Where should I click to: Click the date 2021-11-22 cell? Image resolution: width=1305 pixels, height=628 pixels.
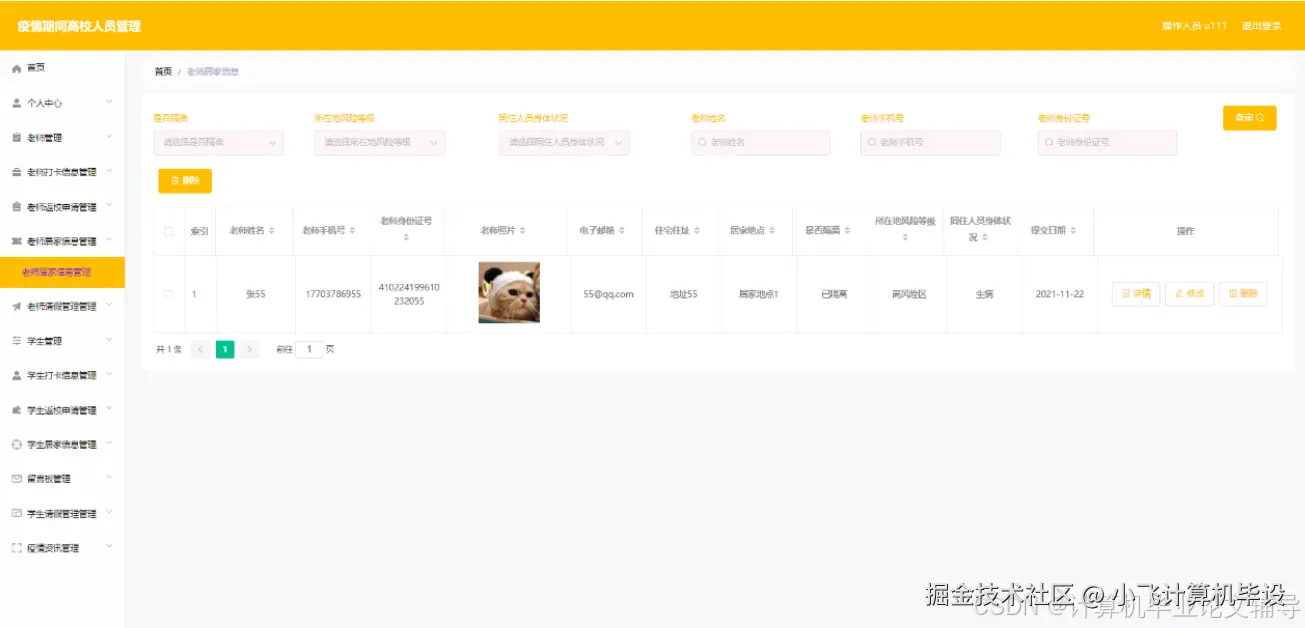(x=1060, y=294)
